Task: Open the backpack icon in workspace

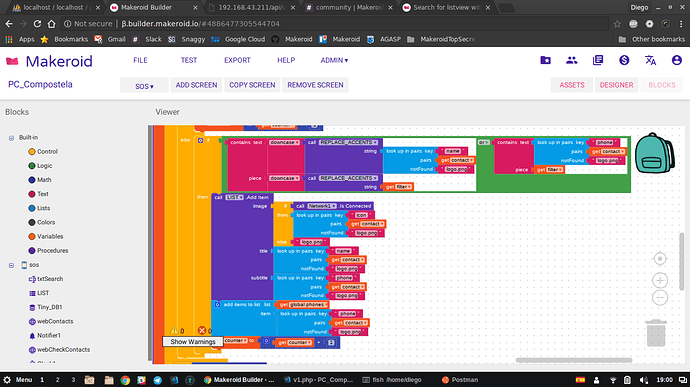Action: (x=654, y=153)
